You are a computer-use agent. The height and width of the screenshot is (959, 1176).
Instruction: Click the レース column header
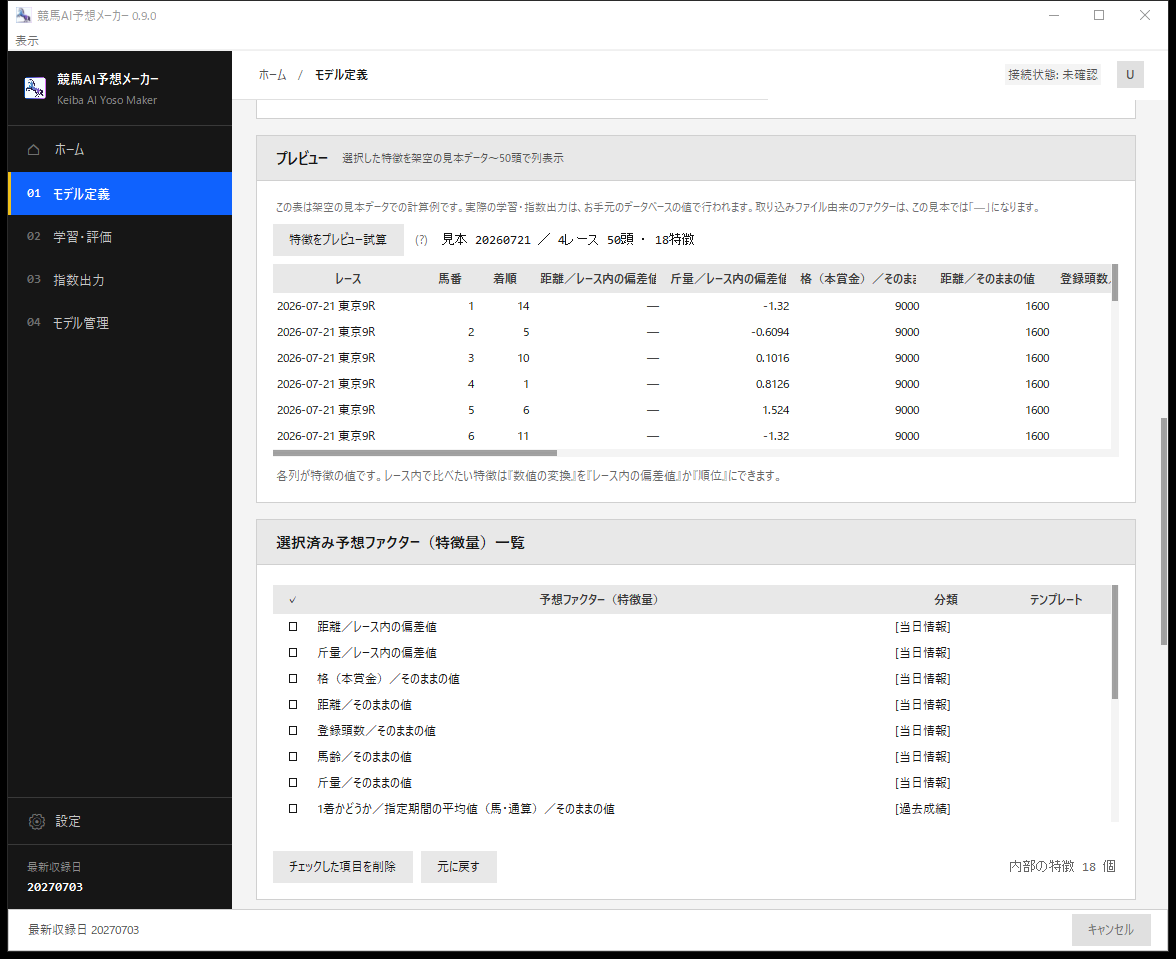tap(348, 279)
